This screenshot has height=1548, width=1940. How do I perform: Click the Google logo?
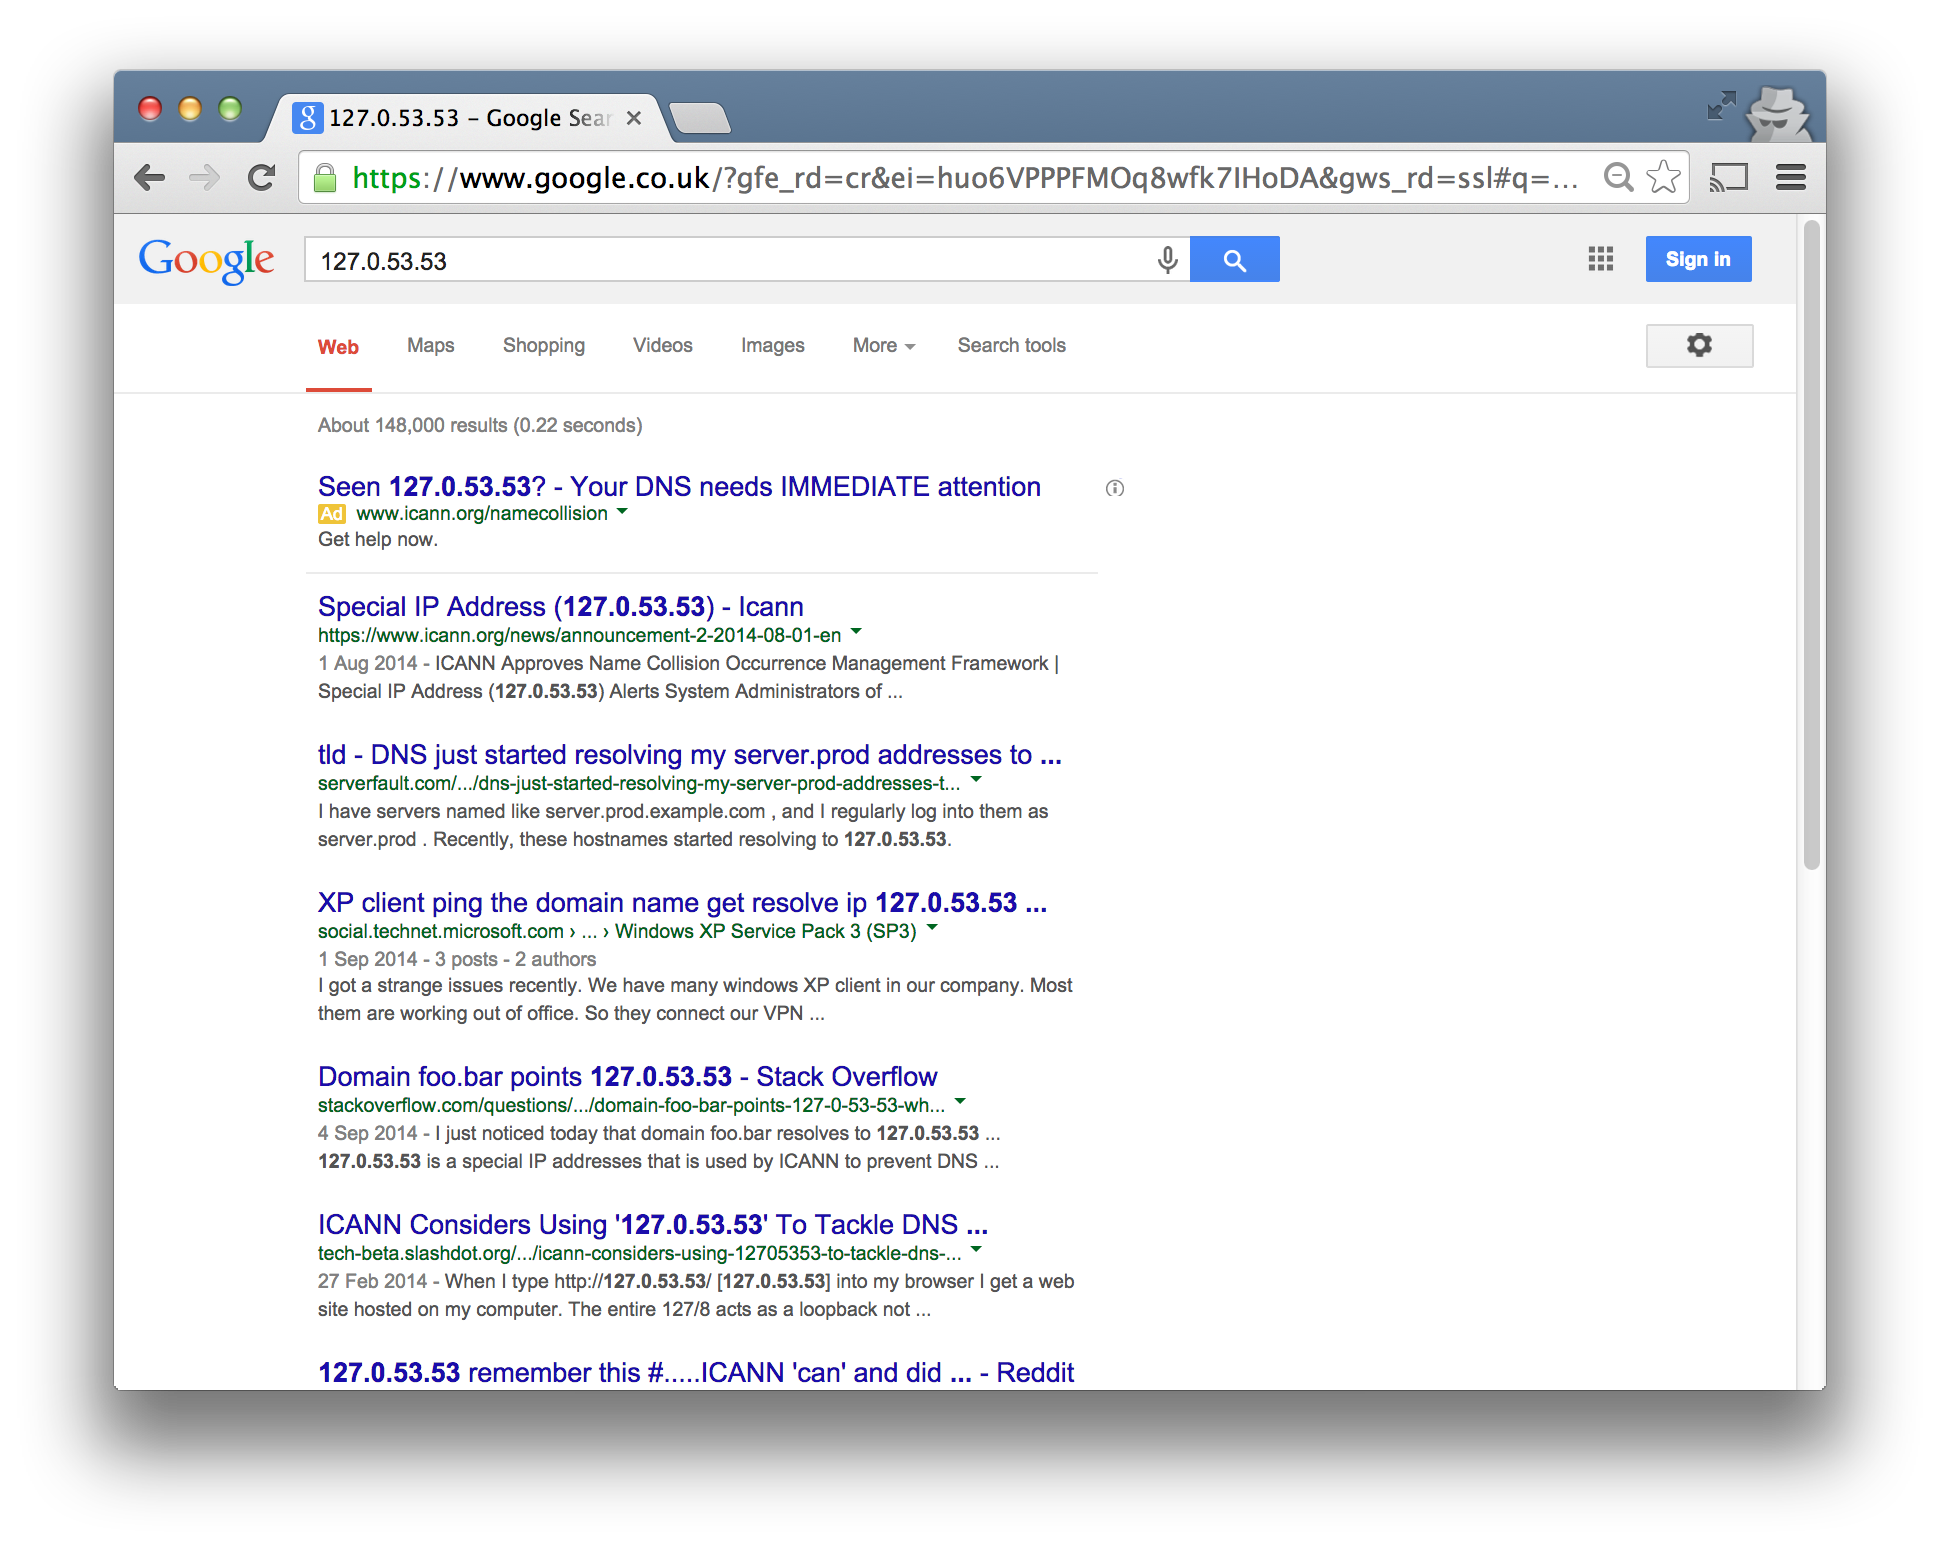(206, 261)
